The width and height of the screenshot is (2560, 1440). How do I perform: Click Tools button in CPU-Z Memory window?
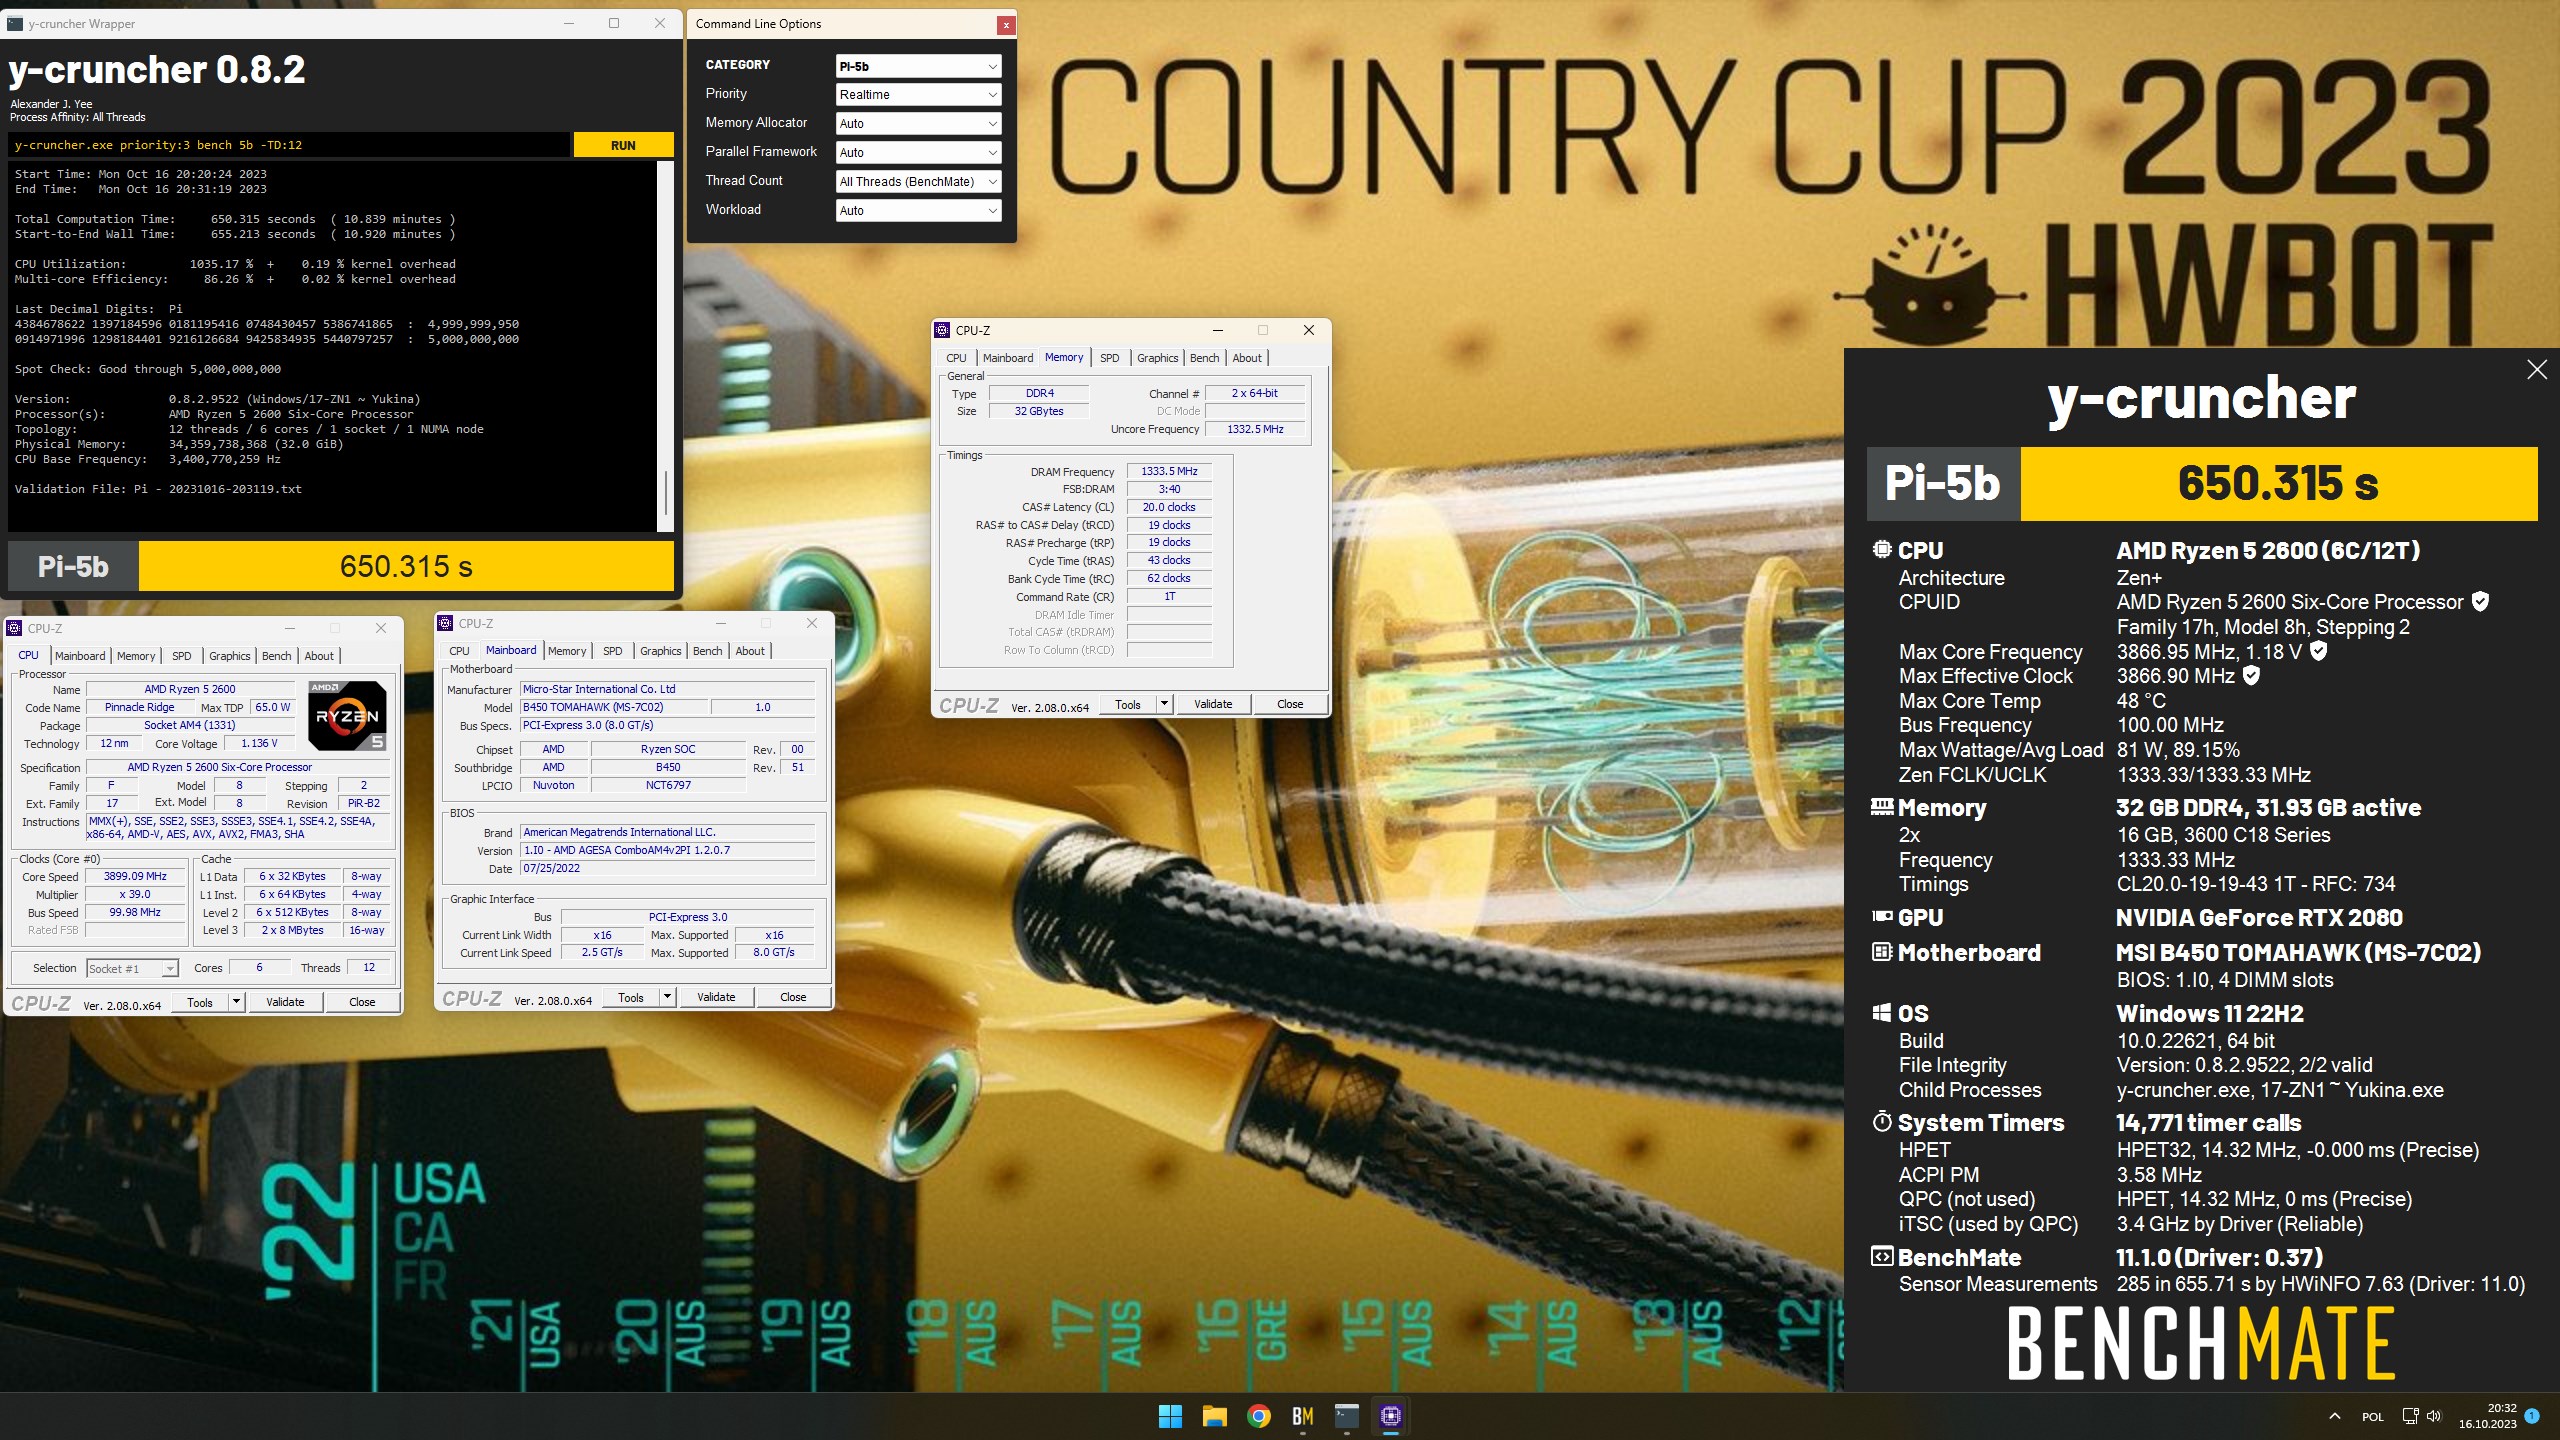(1128, 704)
